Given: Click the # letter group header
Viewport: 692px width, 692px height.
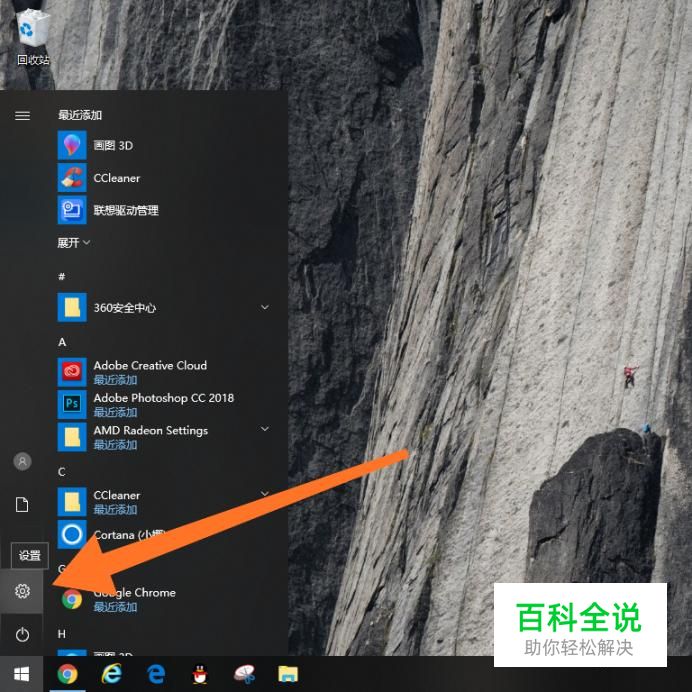Looking at the screenshot, I should [62, 276].
